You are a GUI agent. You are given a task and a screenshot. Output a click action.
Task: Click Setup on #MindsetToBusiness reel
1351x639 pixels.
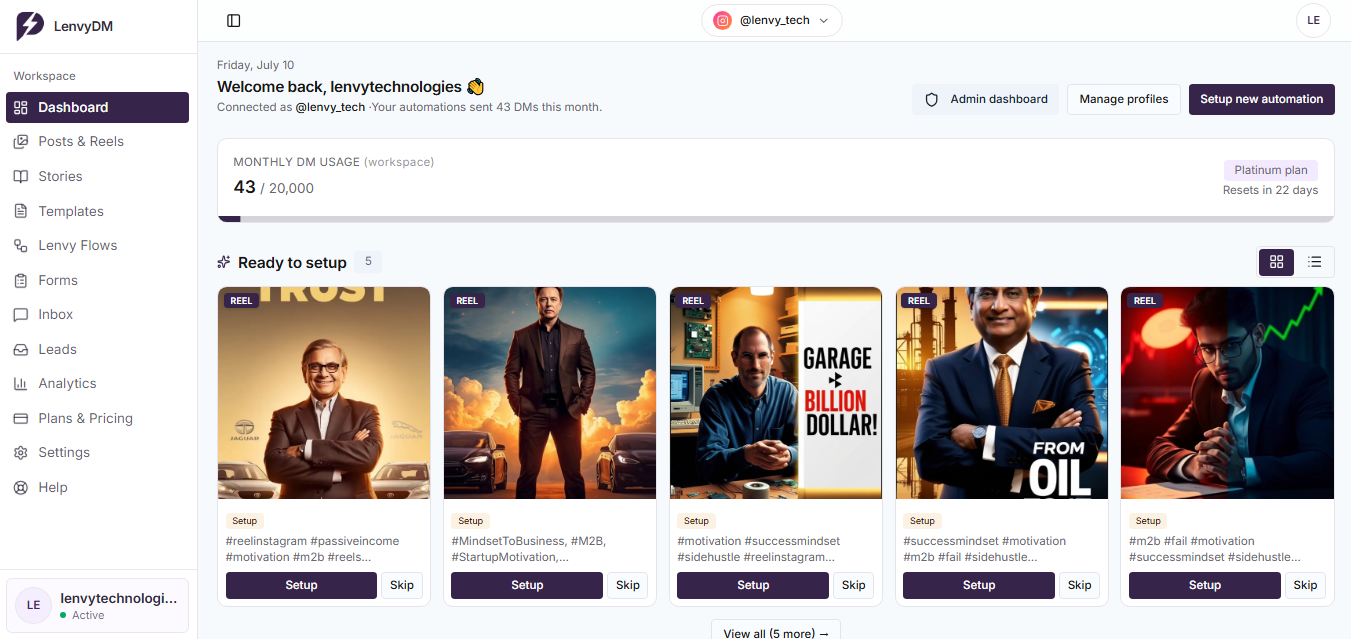tap(527, 585)
